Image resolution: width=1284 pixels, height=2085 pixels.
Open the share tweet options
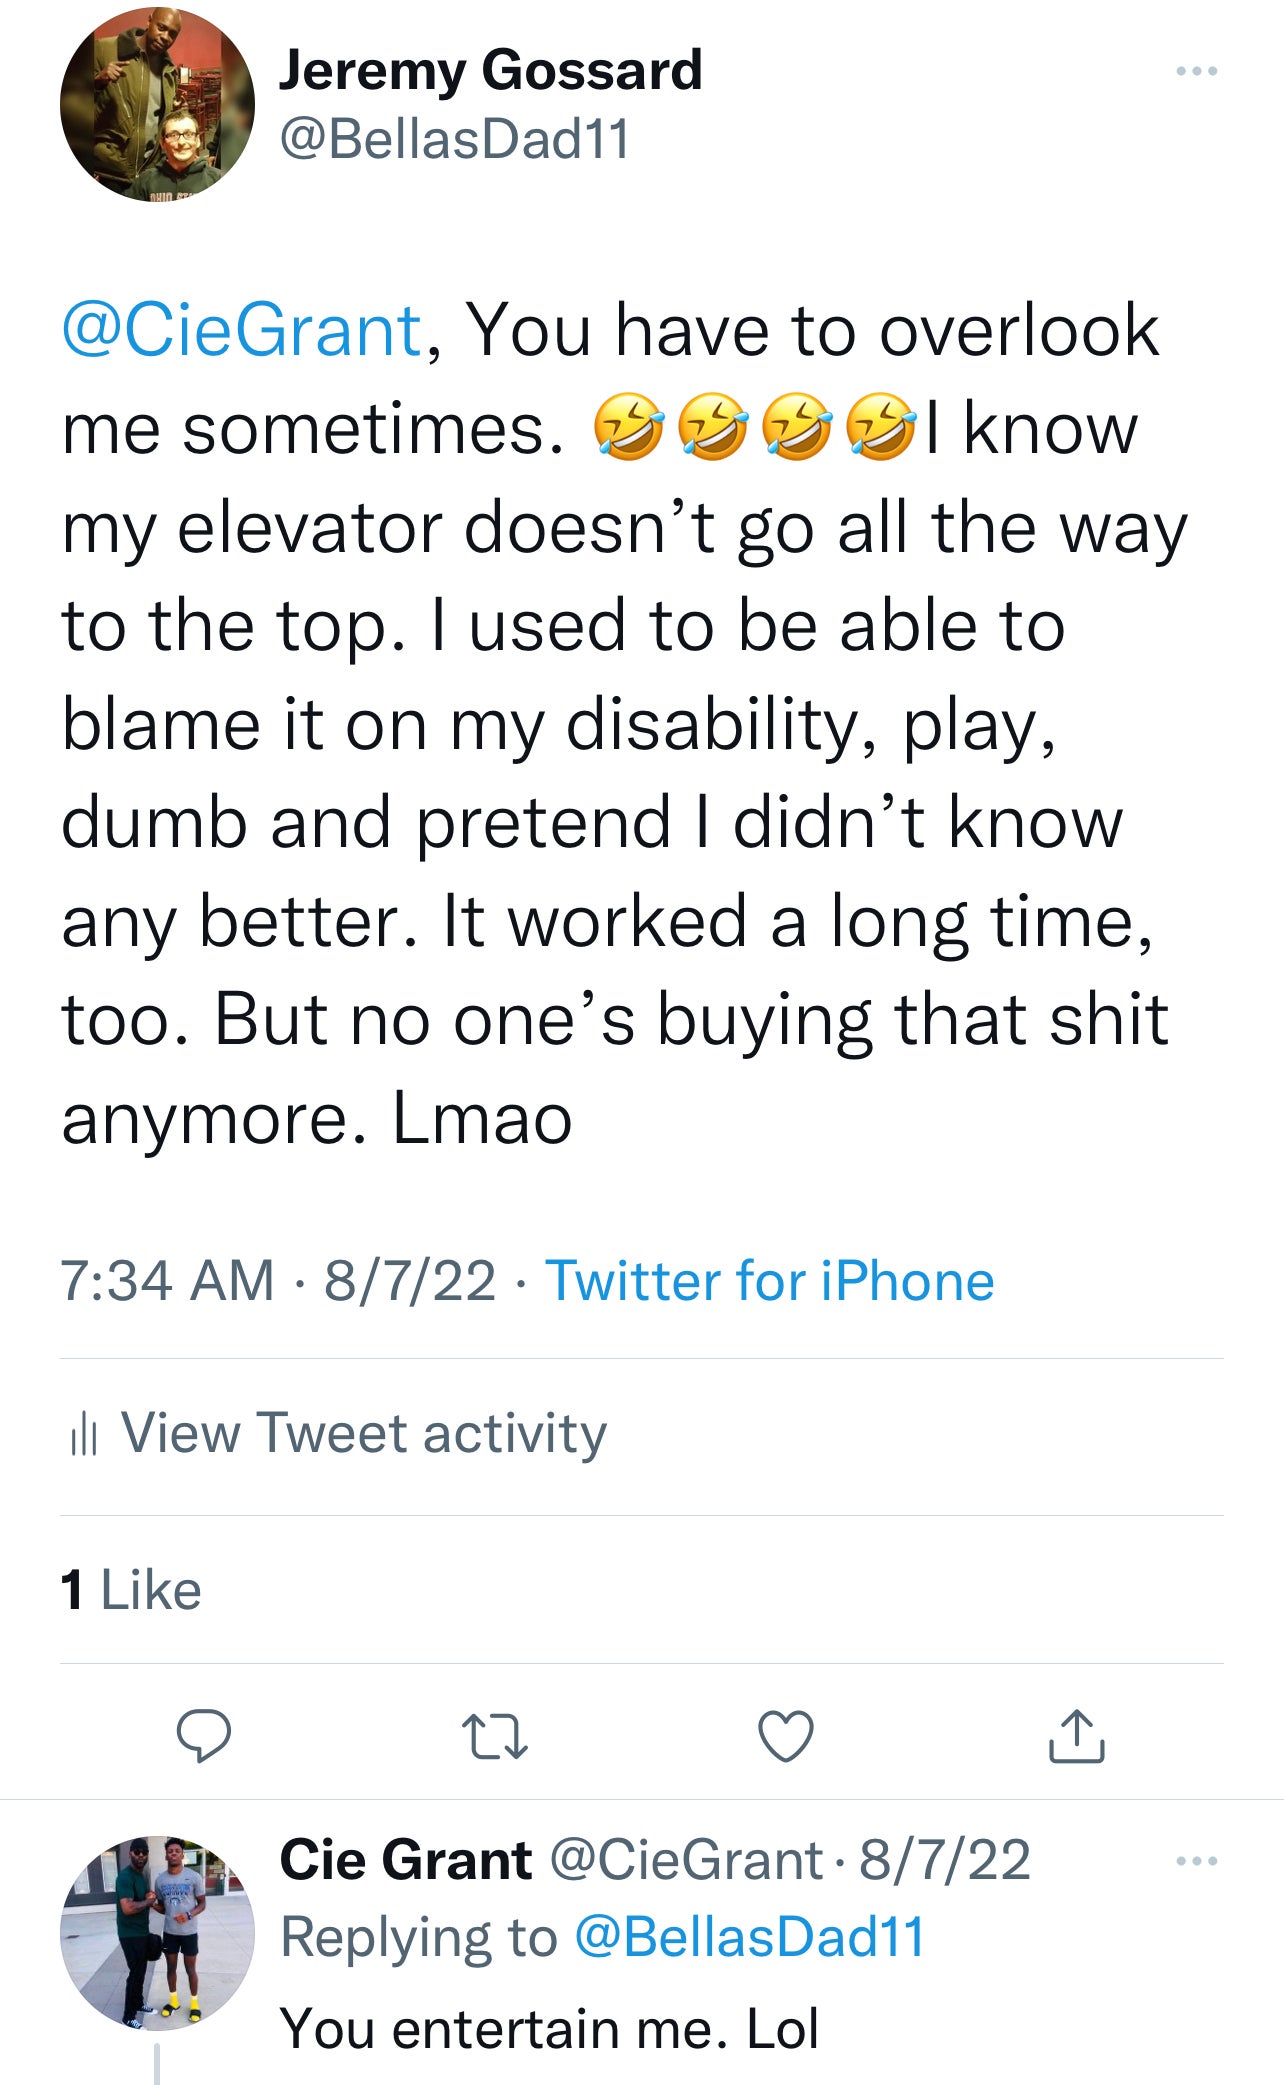1076,1736
